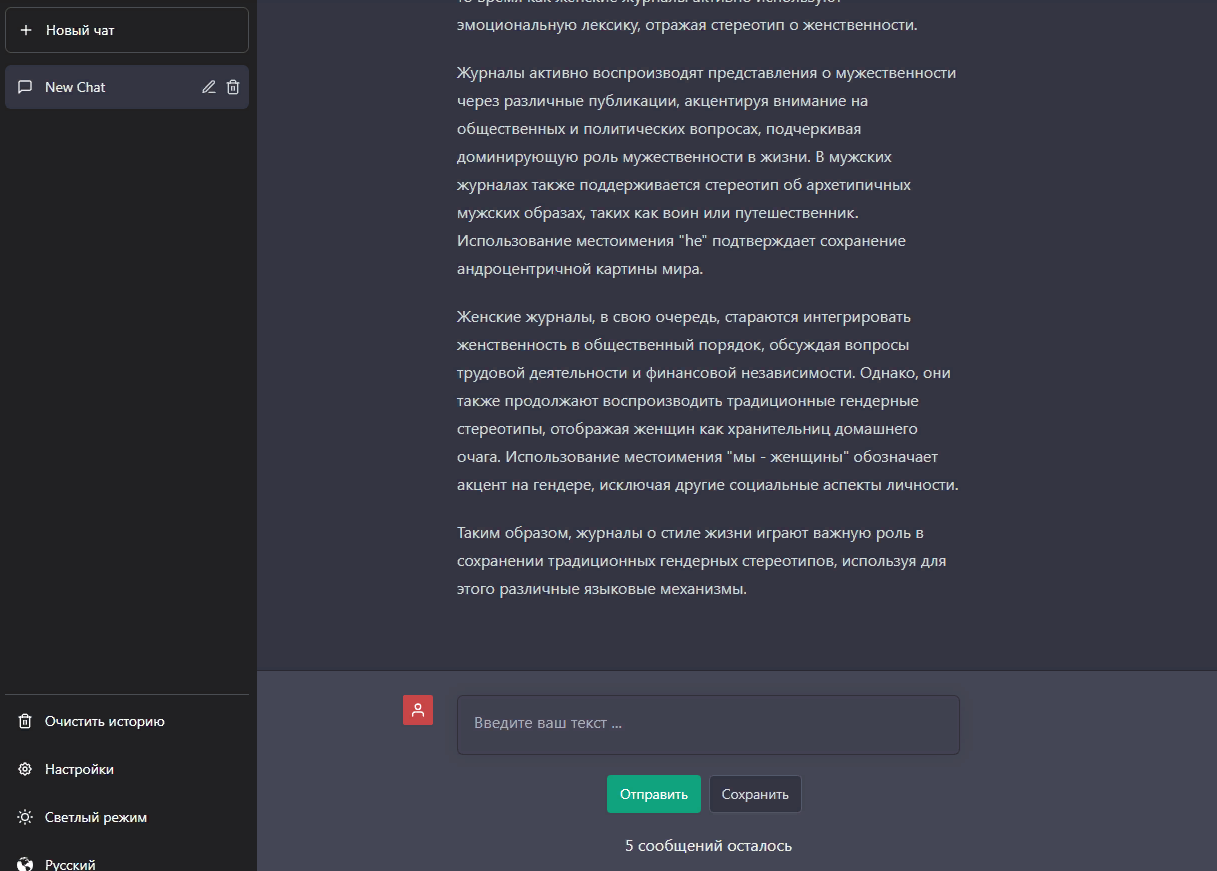Click the trash icon next to Очистить историю

click(x=26, y=721)
